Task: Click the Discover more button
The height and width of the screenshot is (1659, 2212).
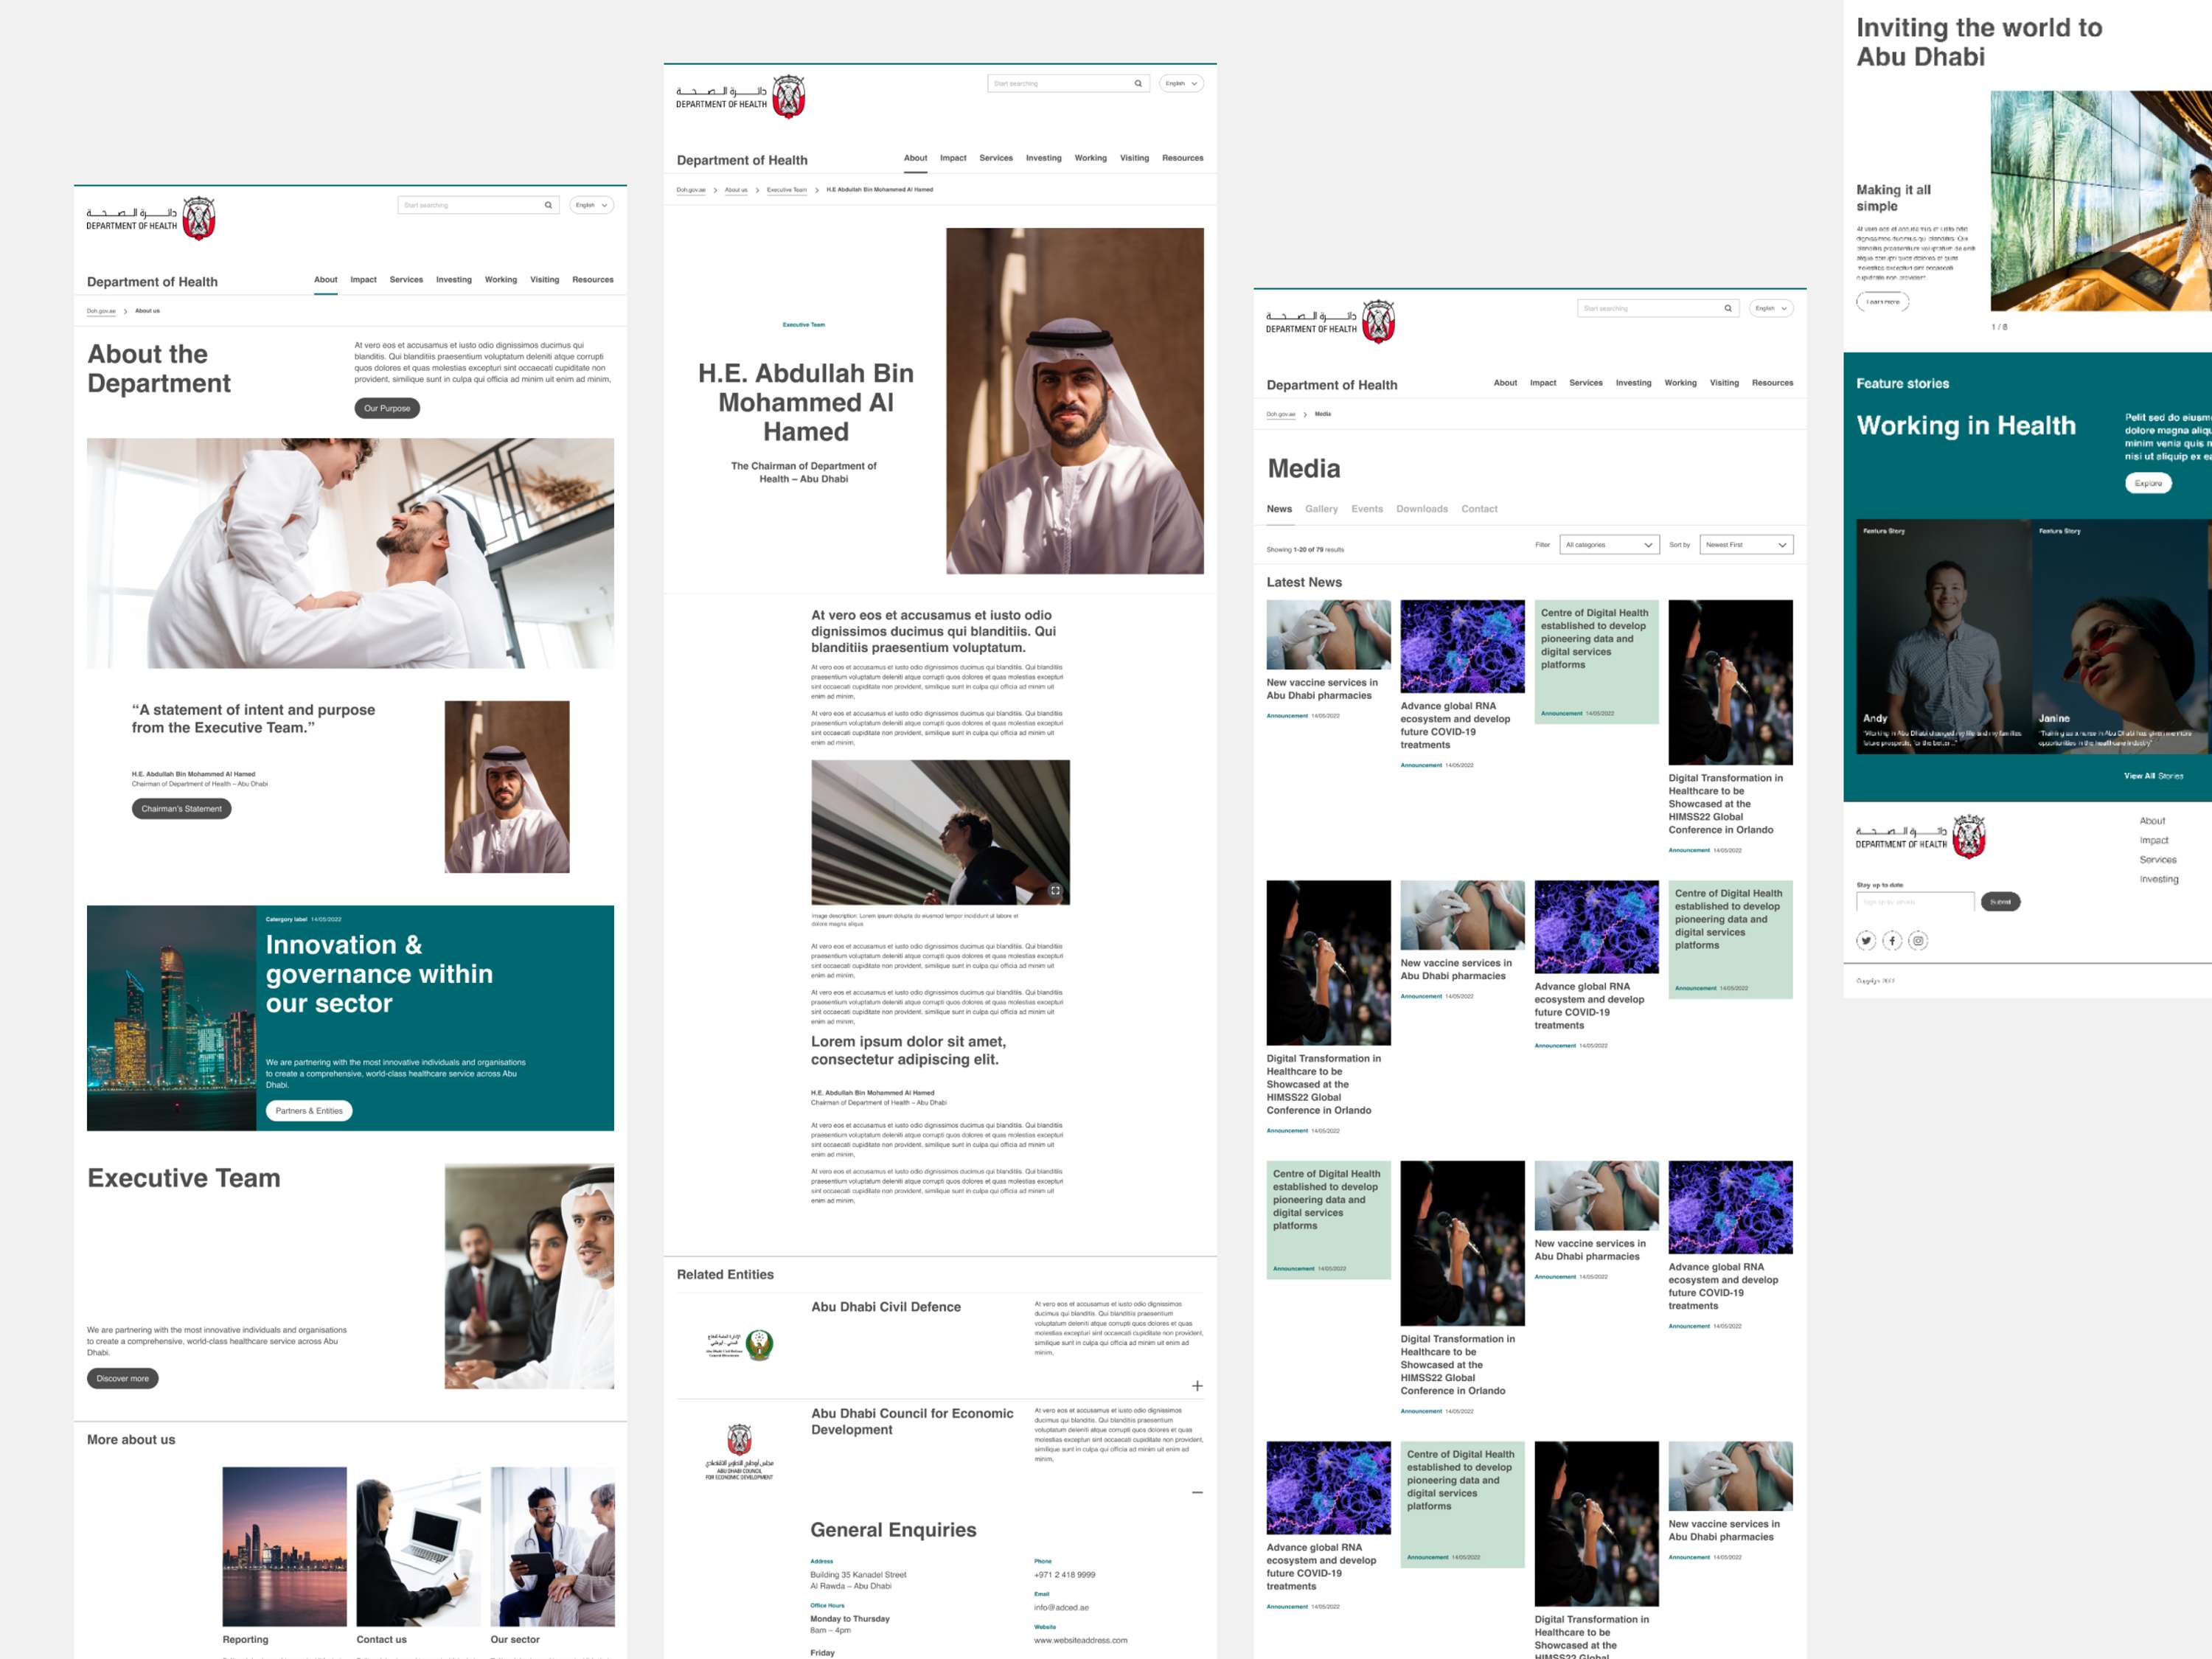Action: click(x=122, y=1378)
